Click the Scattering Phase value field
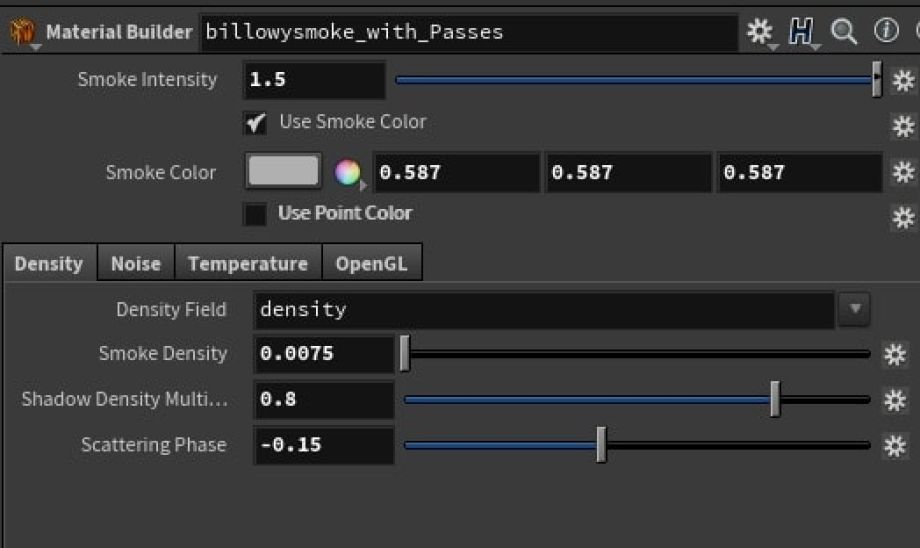Image resolution: width=920 pixels, height=548 pixels. coord(324,445)
